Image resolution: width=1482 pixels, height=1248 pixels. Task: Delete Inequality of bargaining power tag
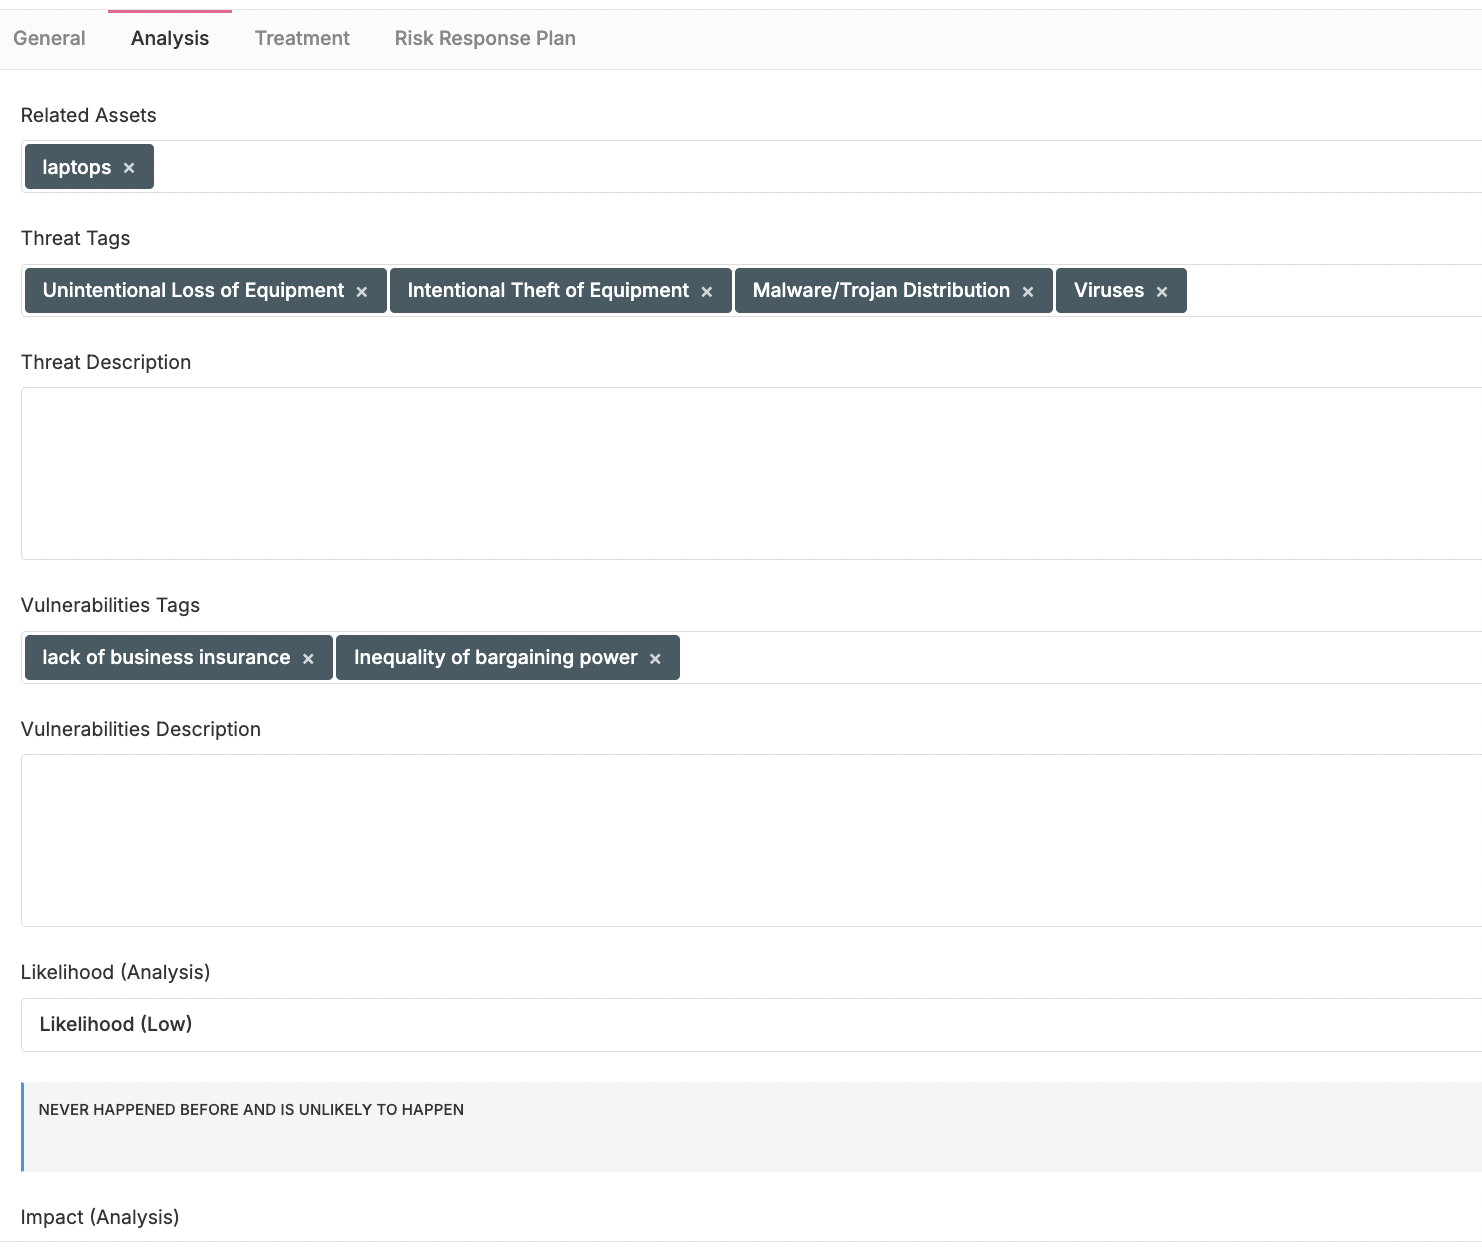click(655, 659)
